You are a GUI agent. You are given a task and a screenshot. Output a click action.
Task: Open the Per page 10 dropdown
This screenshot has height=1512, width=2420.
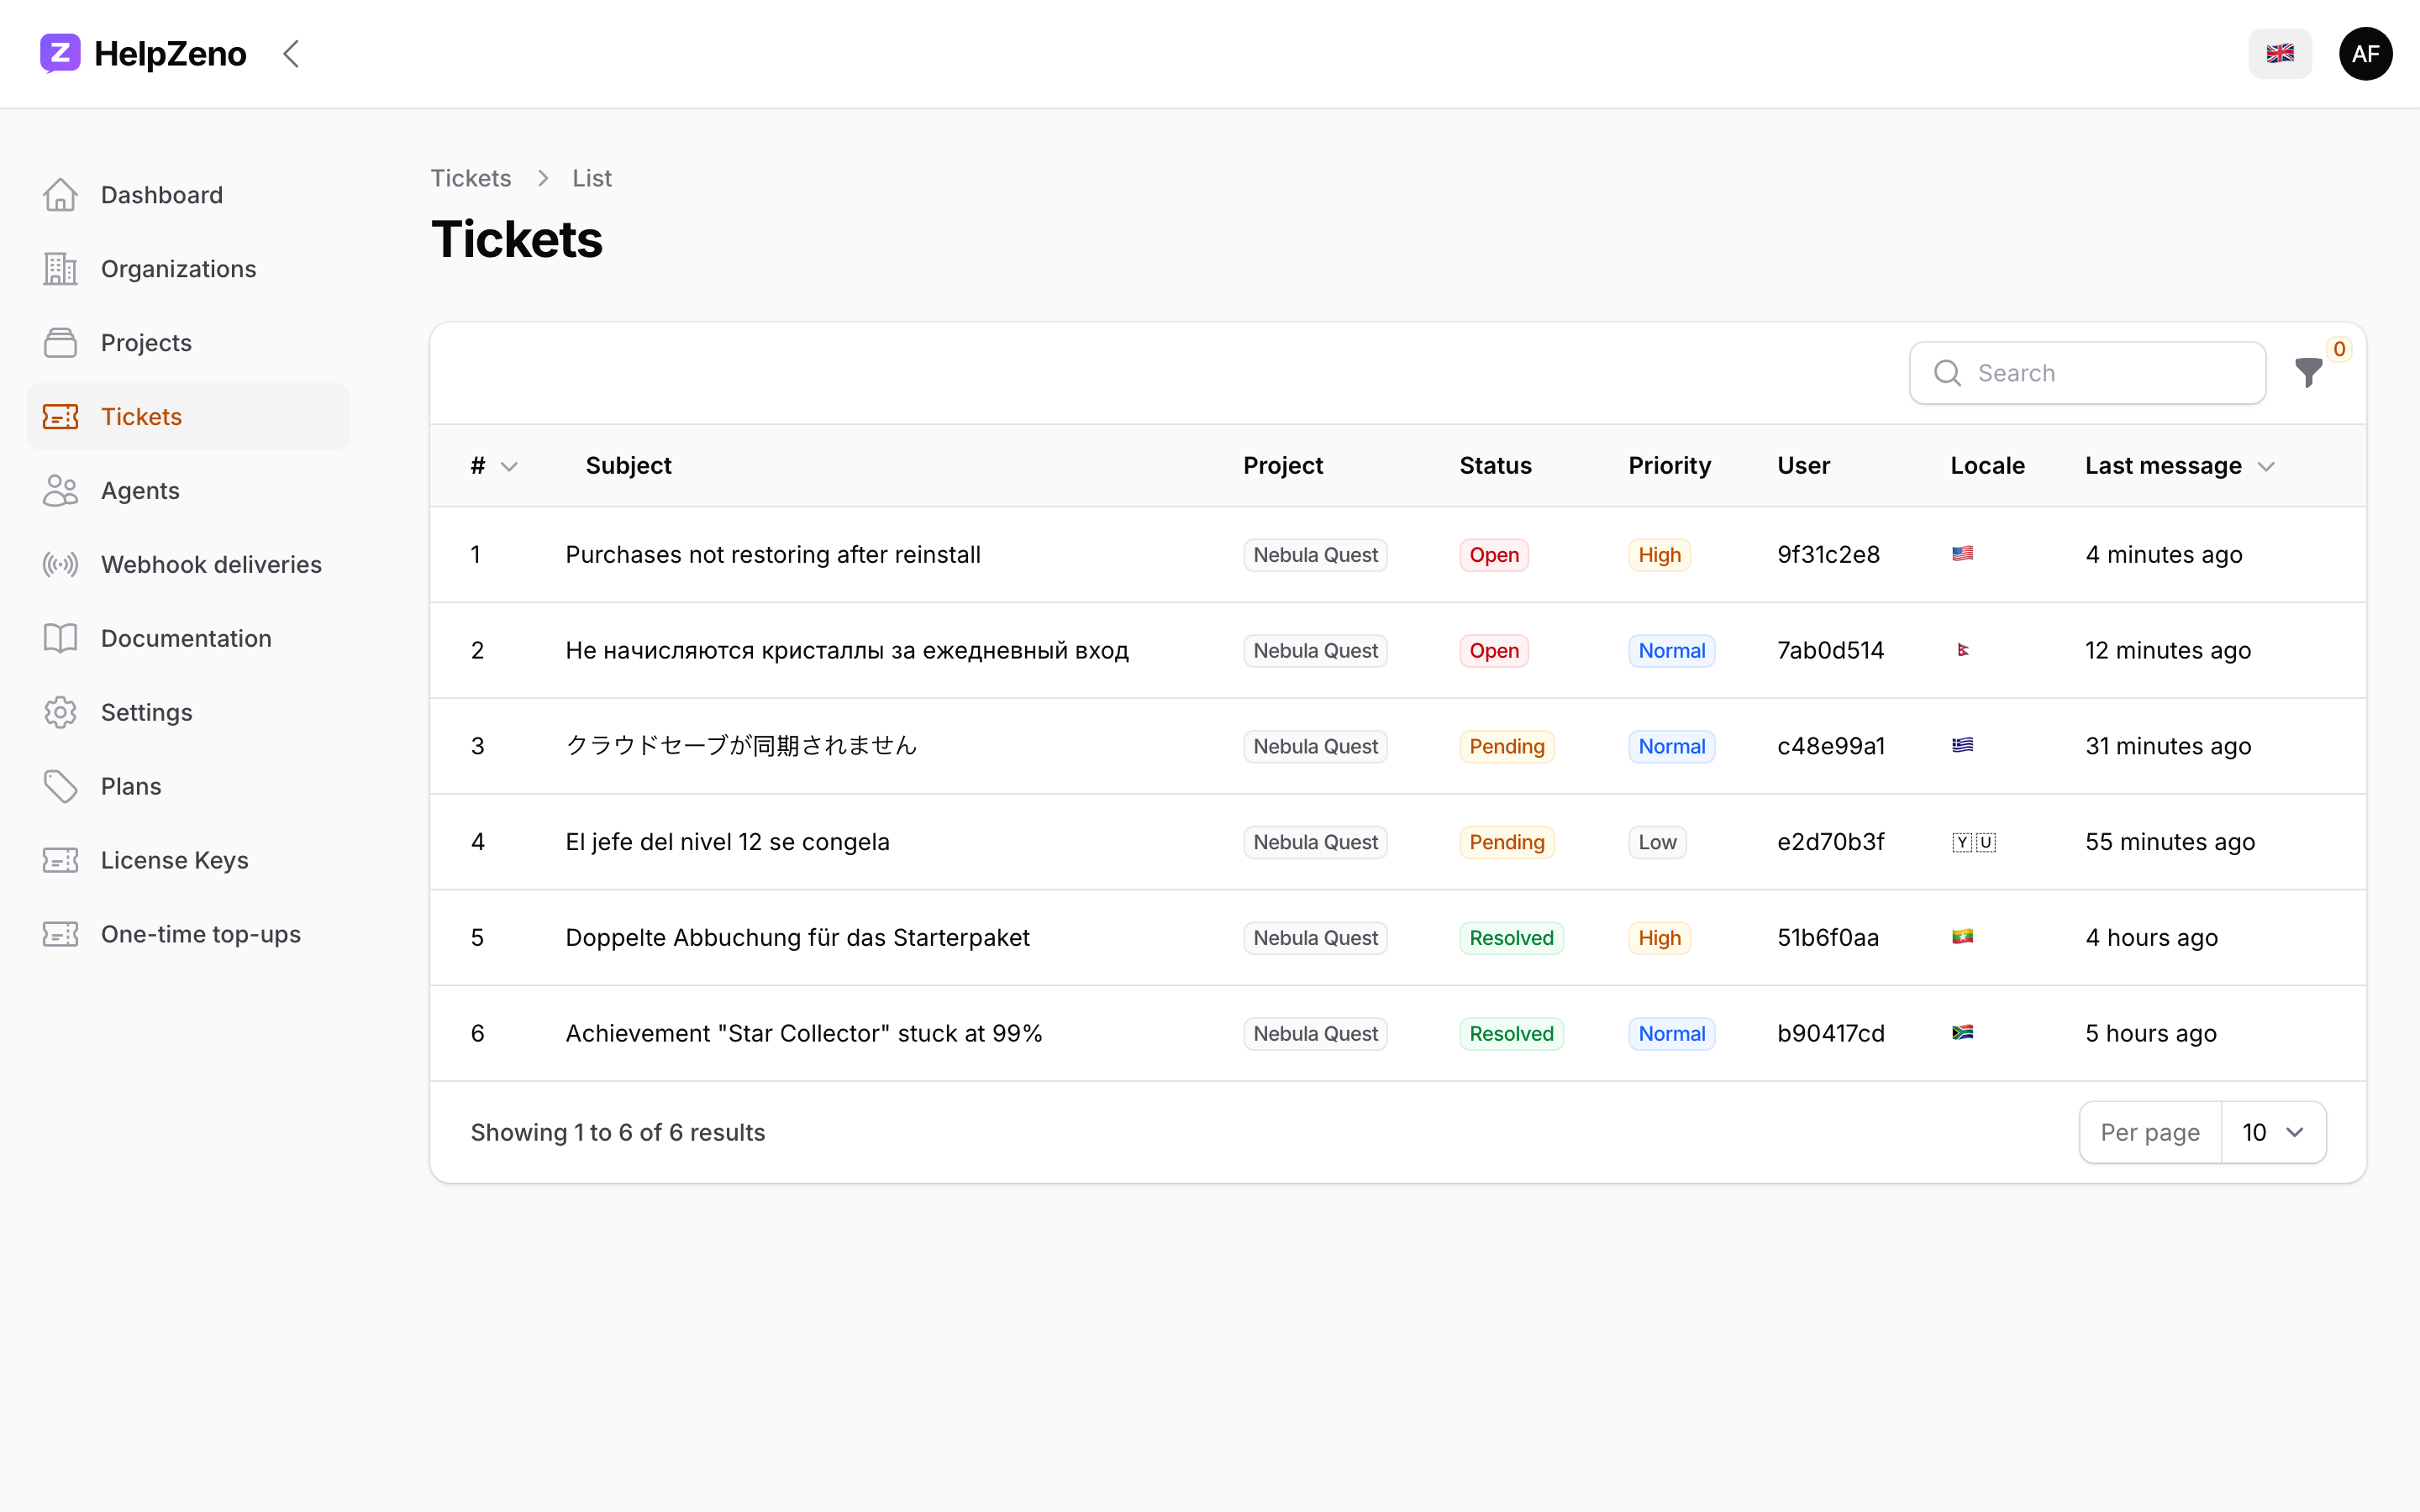[2273, 1132]
